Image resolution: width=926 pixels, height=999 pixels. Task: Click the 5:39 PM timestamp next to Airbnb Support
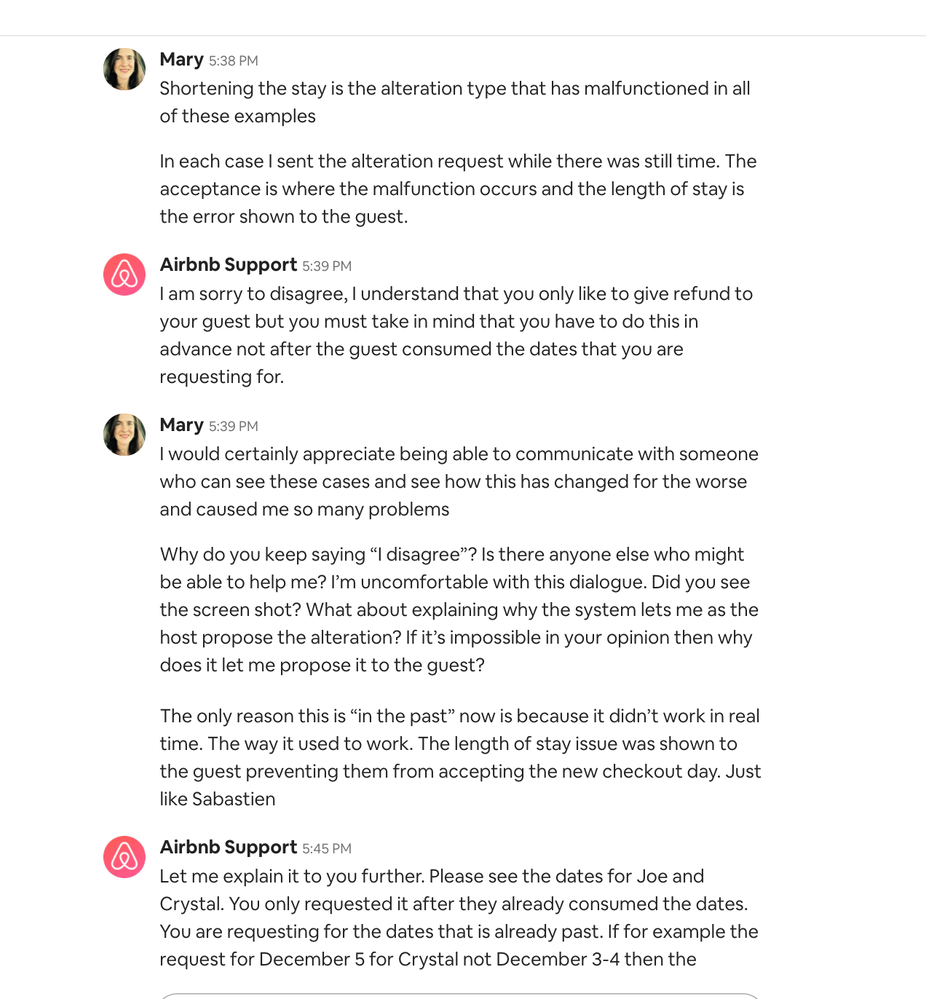coord(327,266)
